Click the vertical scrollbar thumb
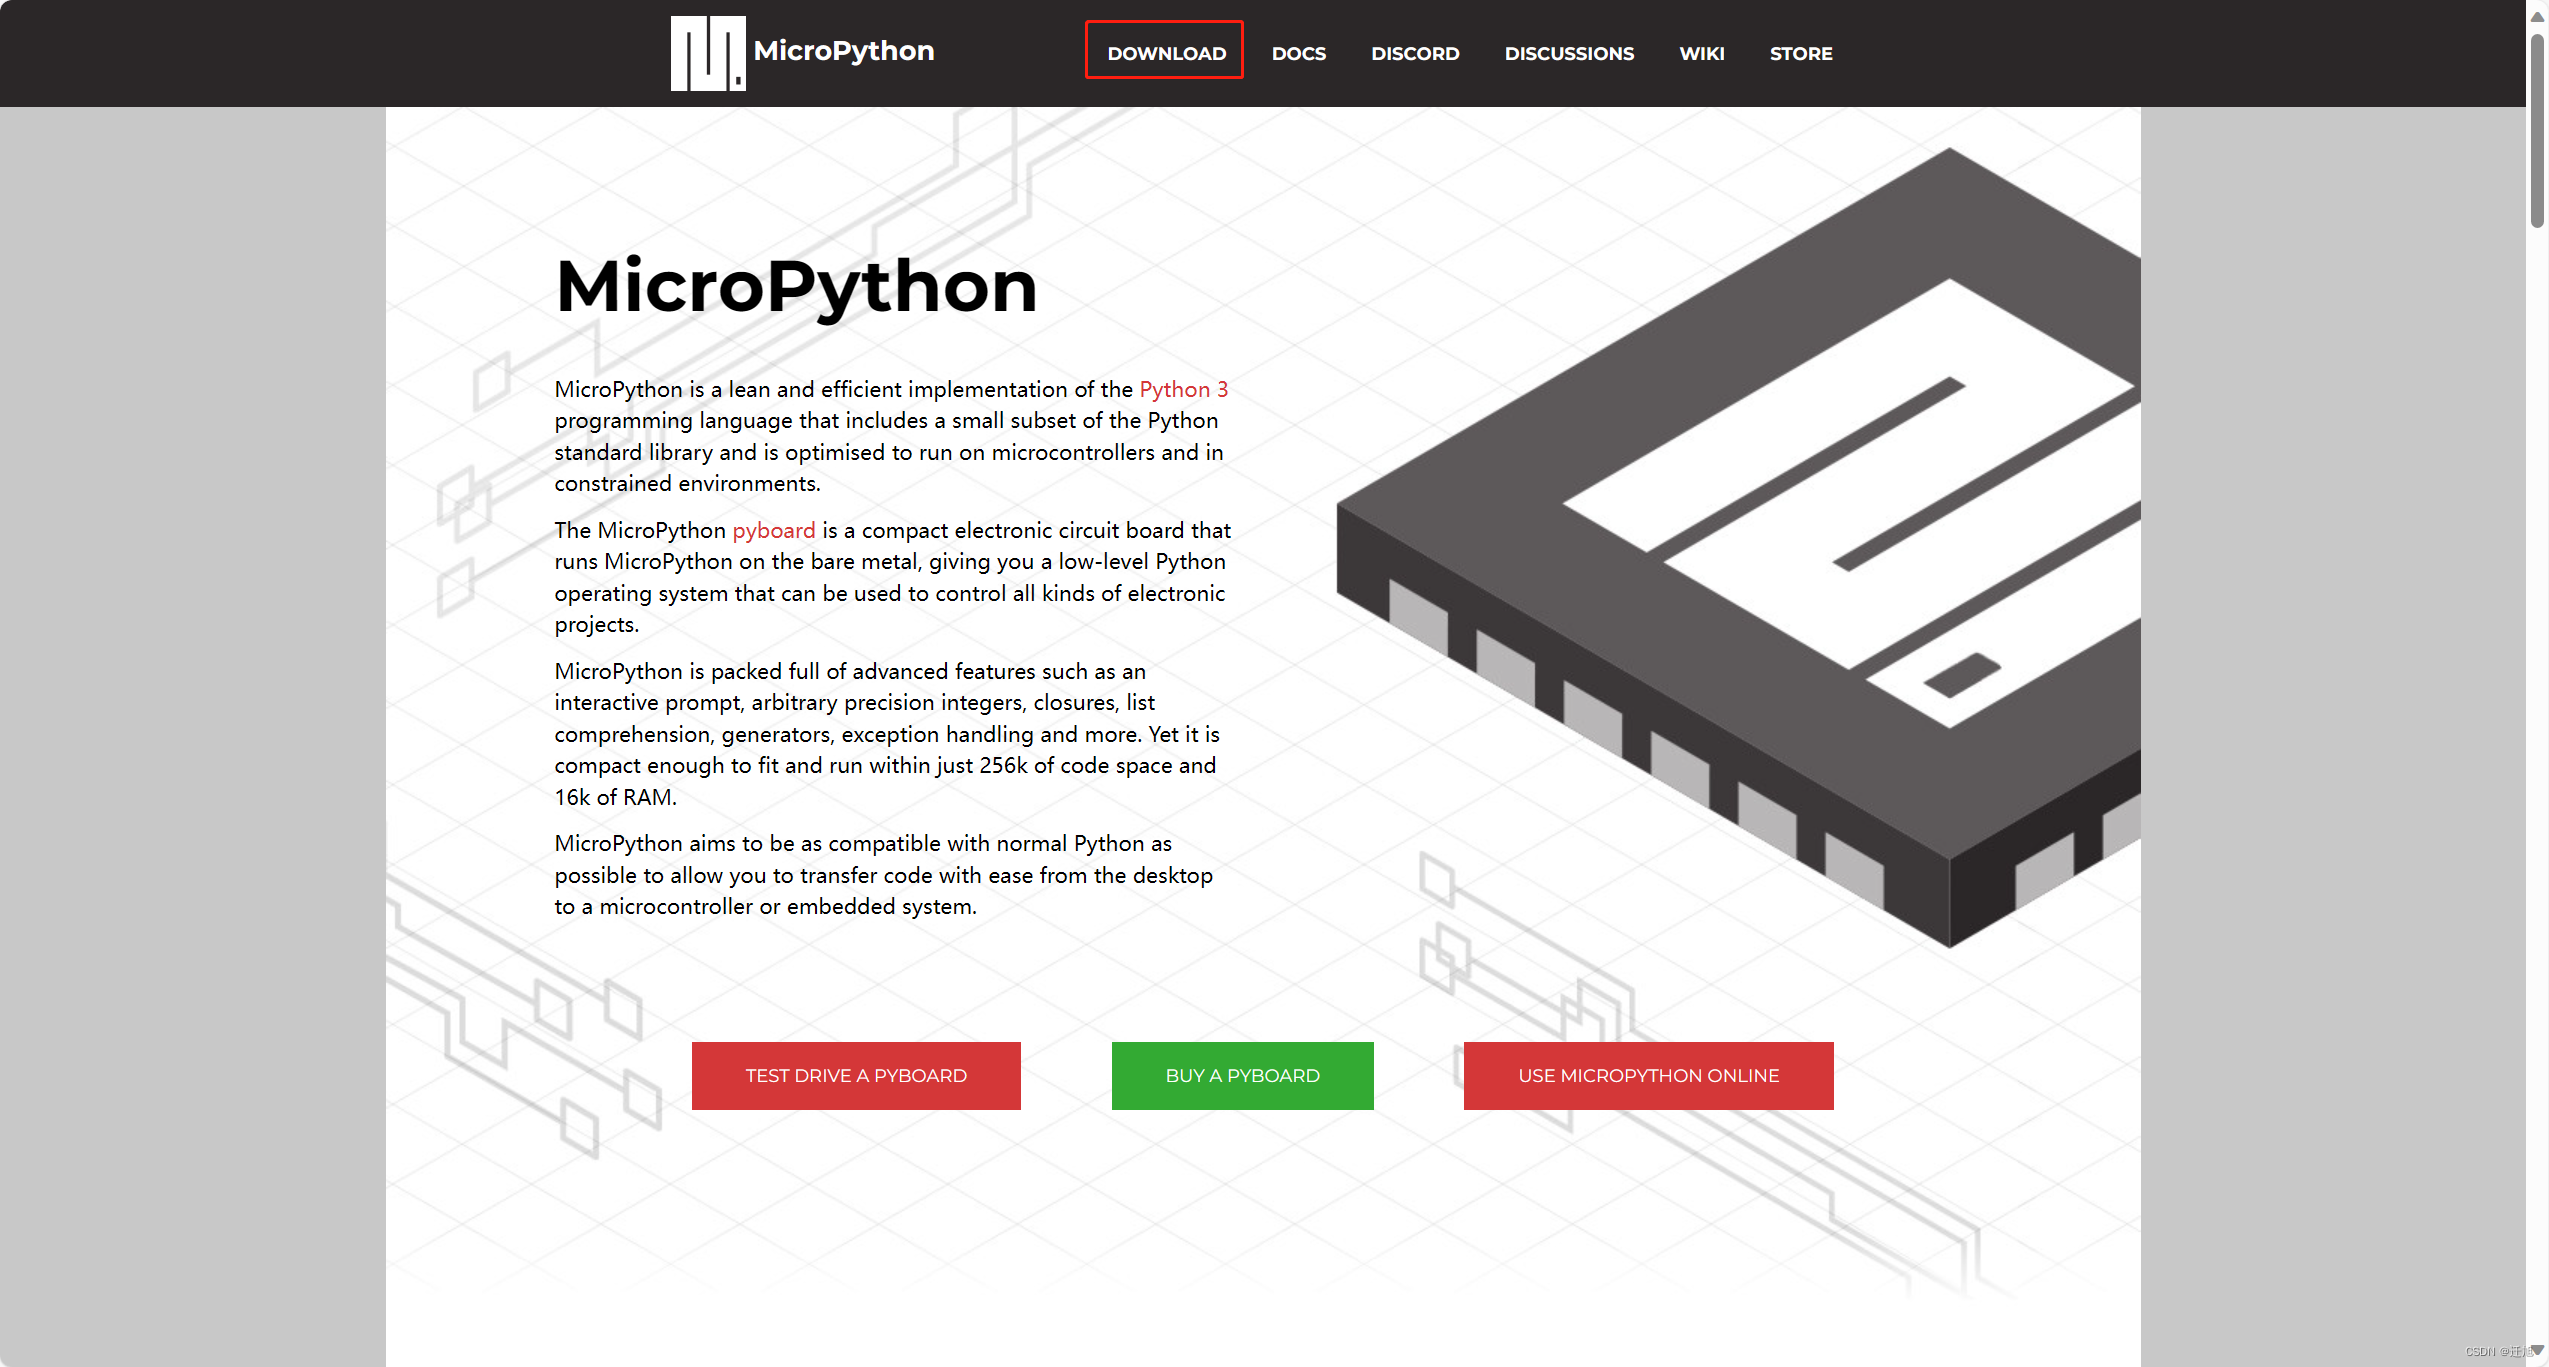 pos(2537,130)
